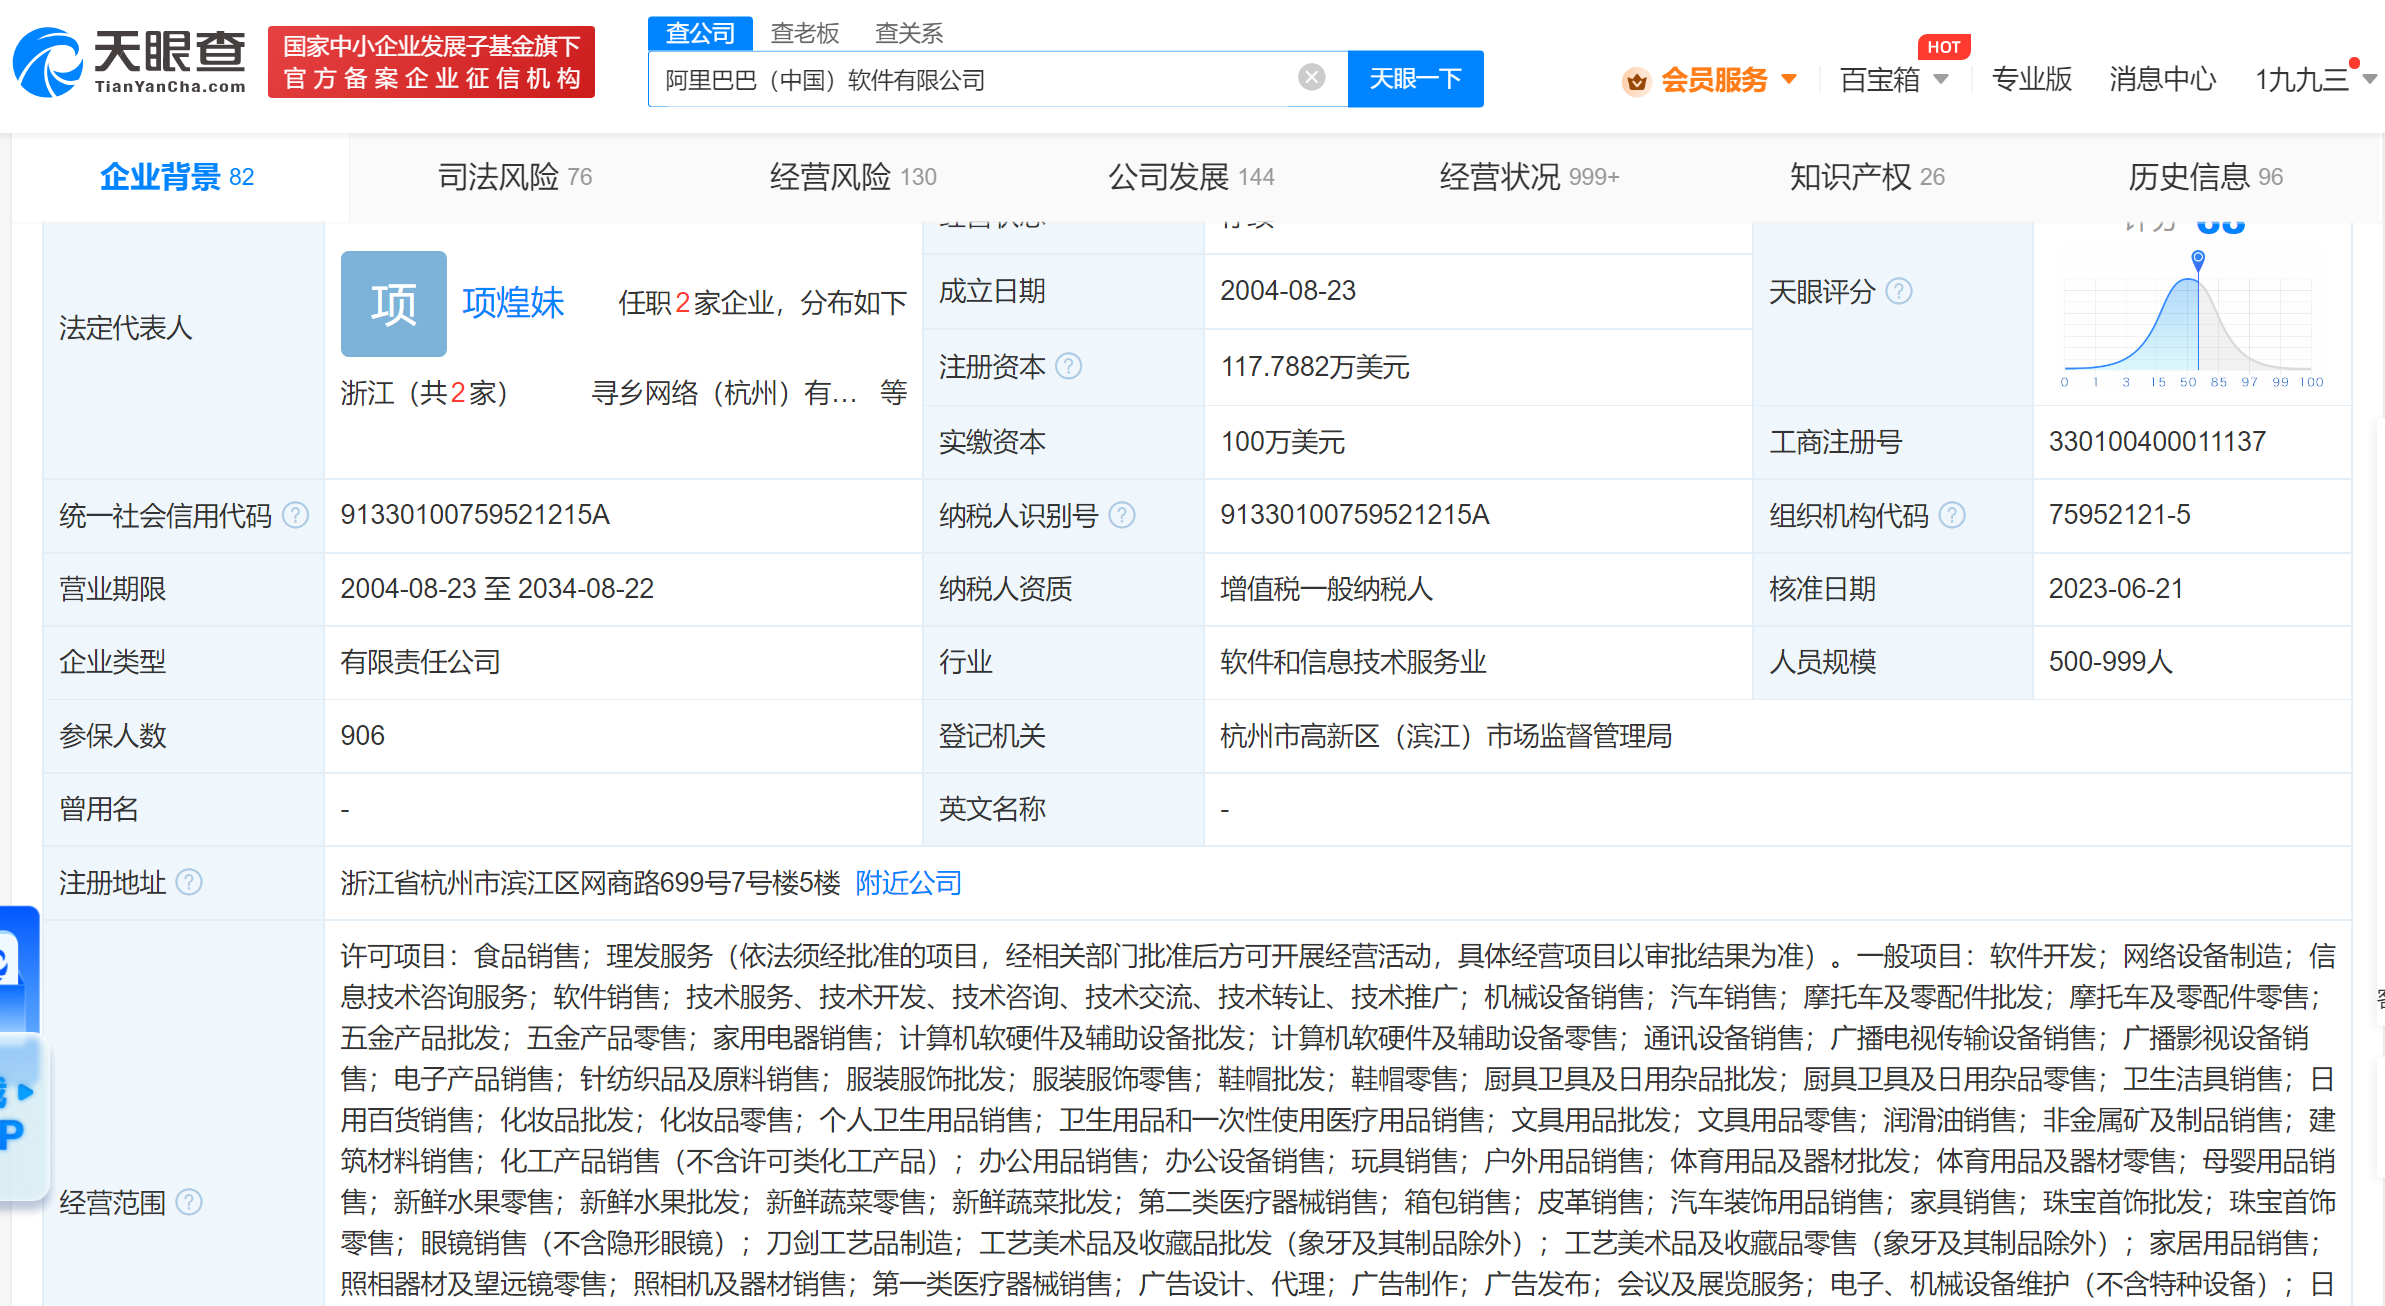Image resolution: width=2385 pixels, height=1306 pixels.
Task: Click staff size value 500-999人
Action: pos(2111,662)
